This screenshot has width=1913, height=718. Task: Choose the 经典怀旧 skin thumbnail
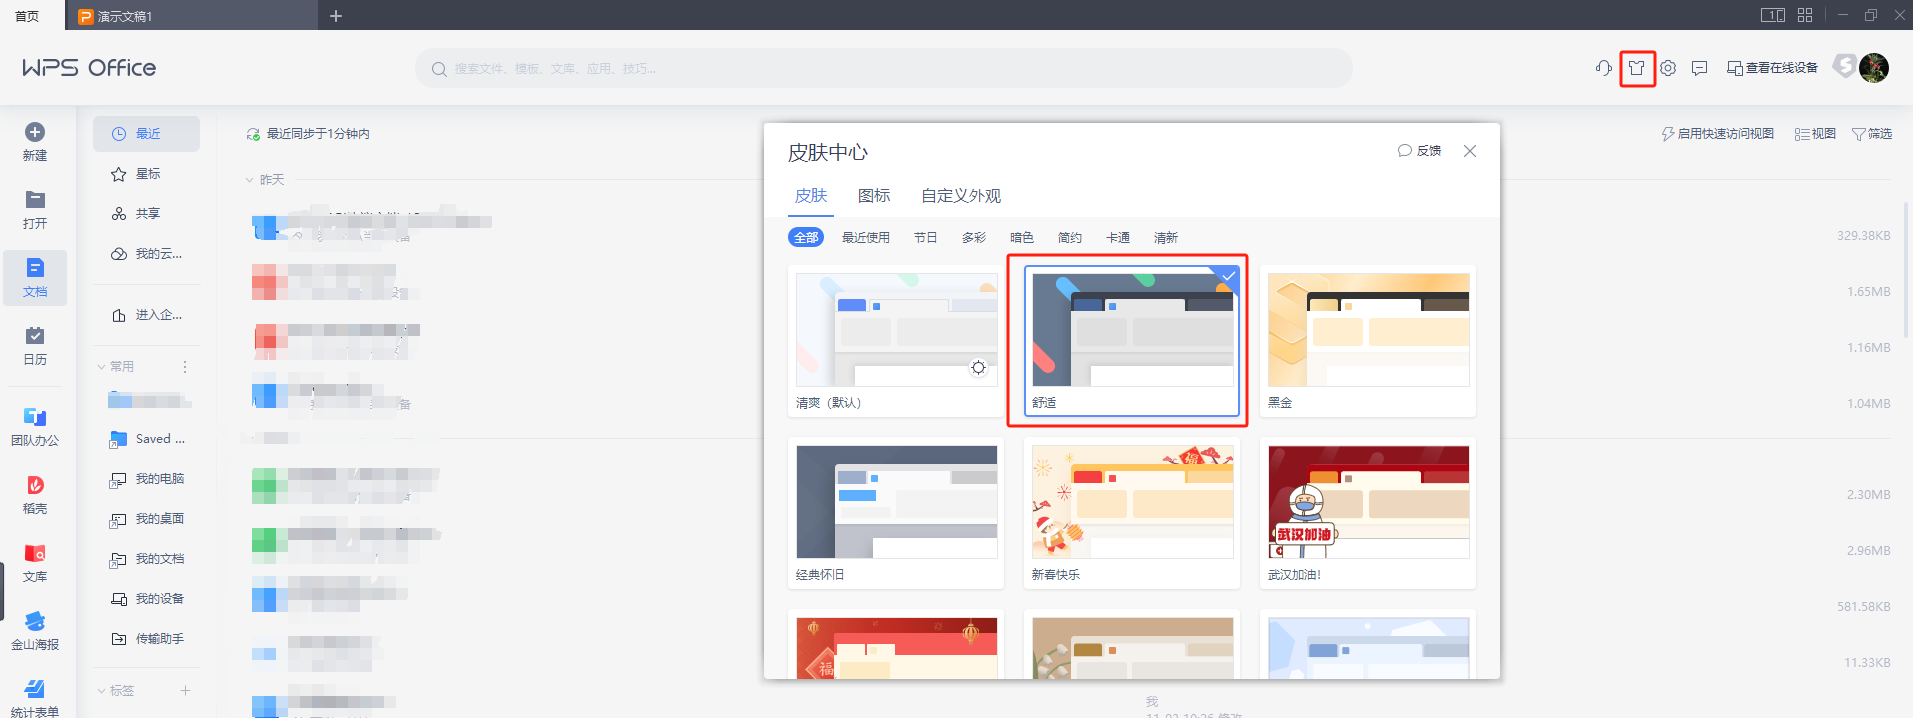point(896,513)
